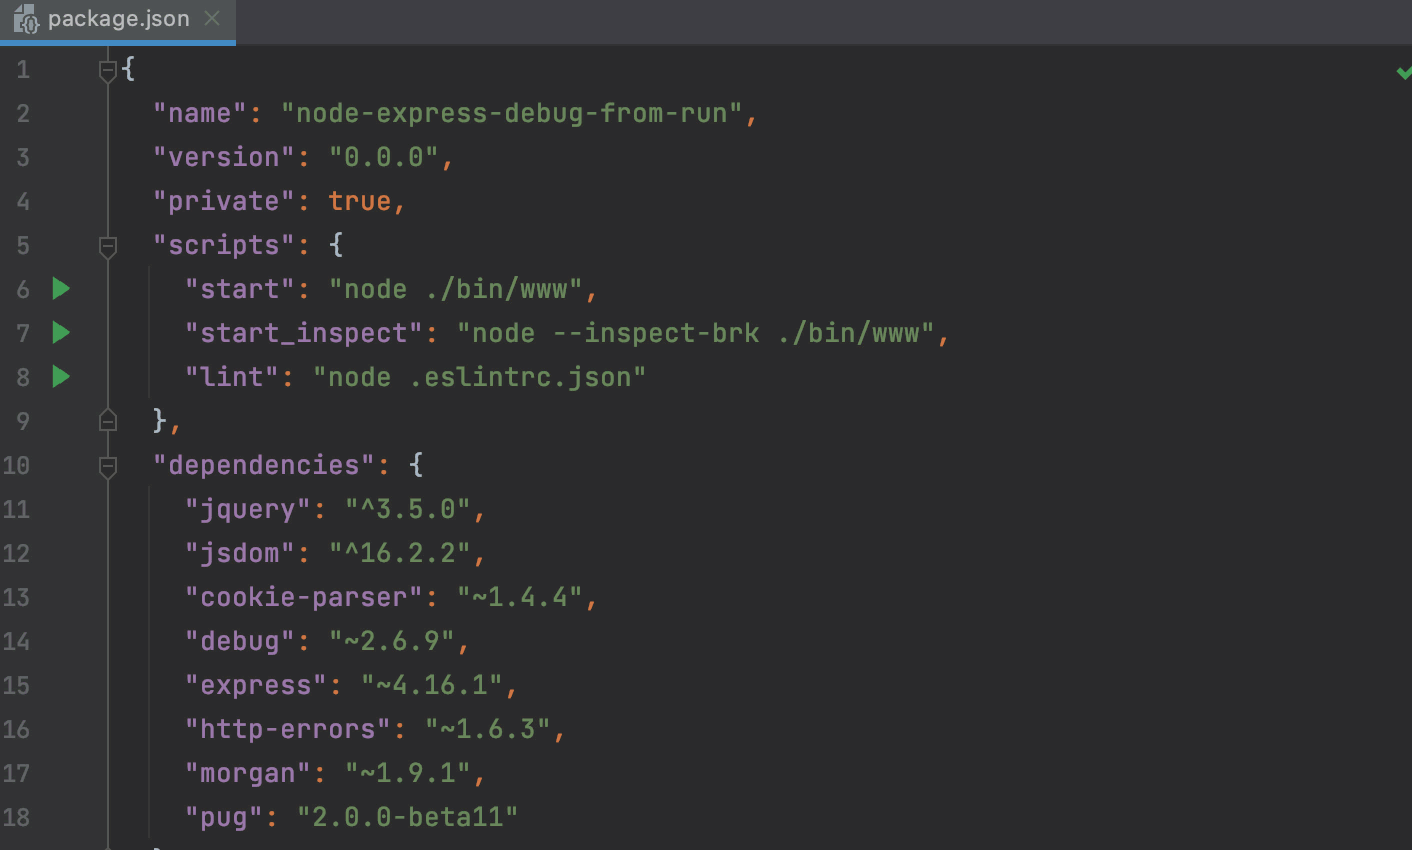Collapse the "dependencies" object
Screen dimensions: 1412x850
tap(107, 466)
